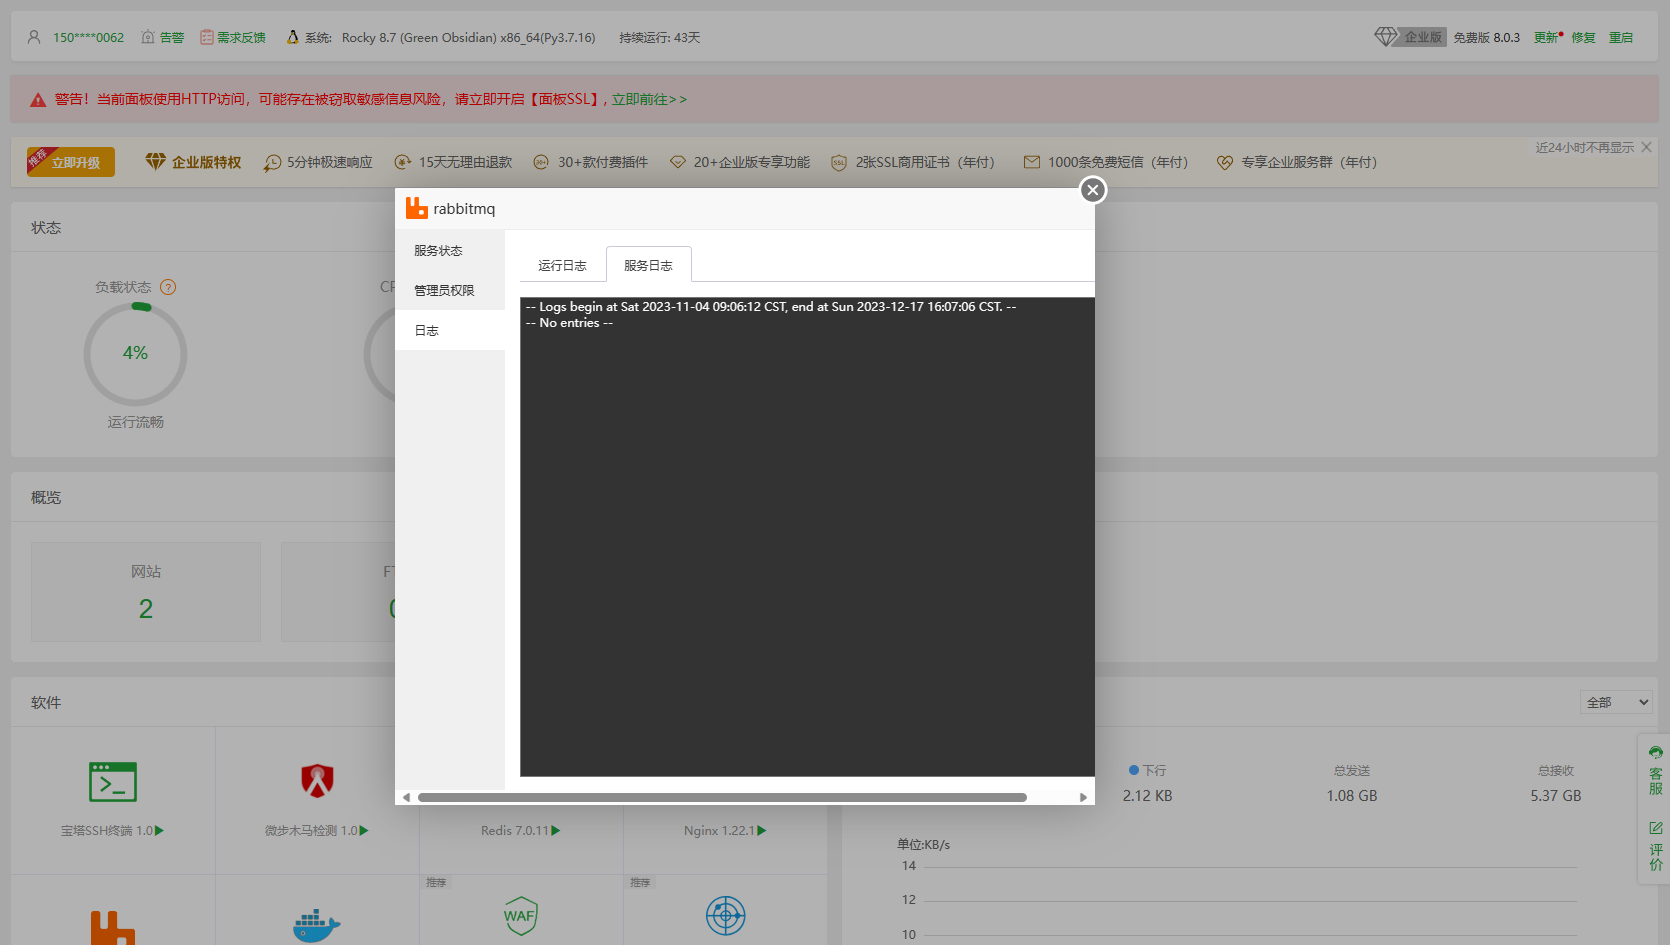Click the 负载状态 help question icon

click(x=168, y=287)
